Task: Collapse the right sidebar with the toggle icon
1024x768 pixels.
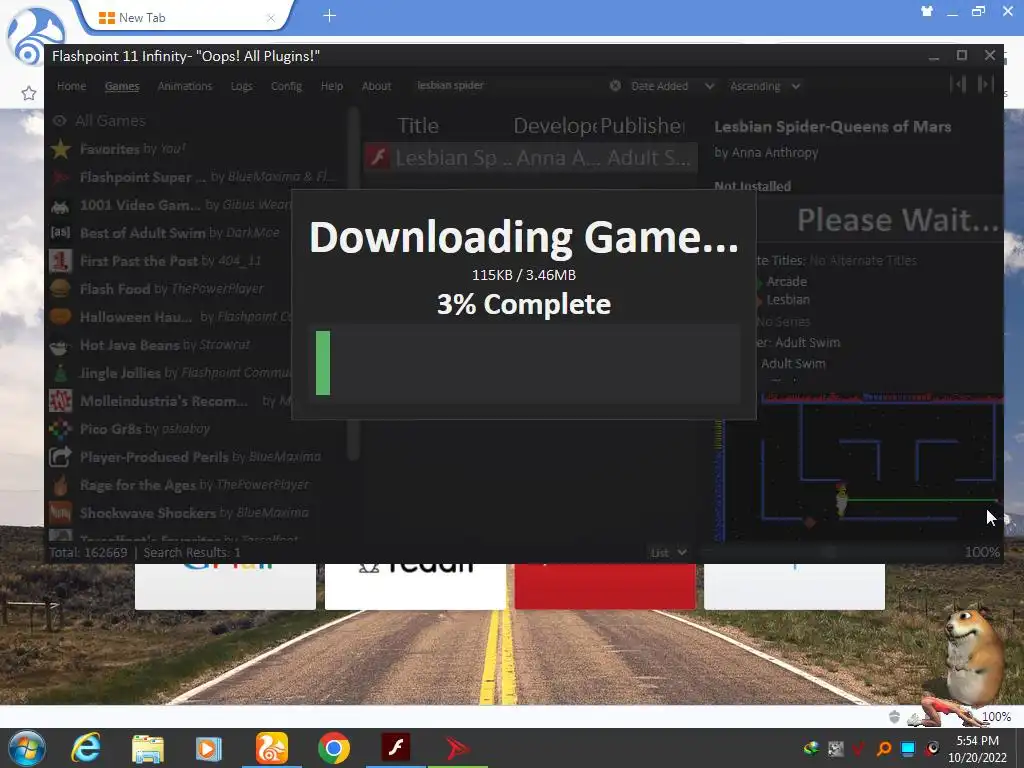Action: click(985, 84)
